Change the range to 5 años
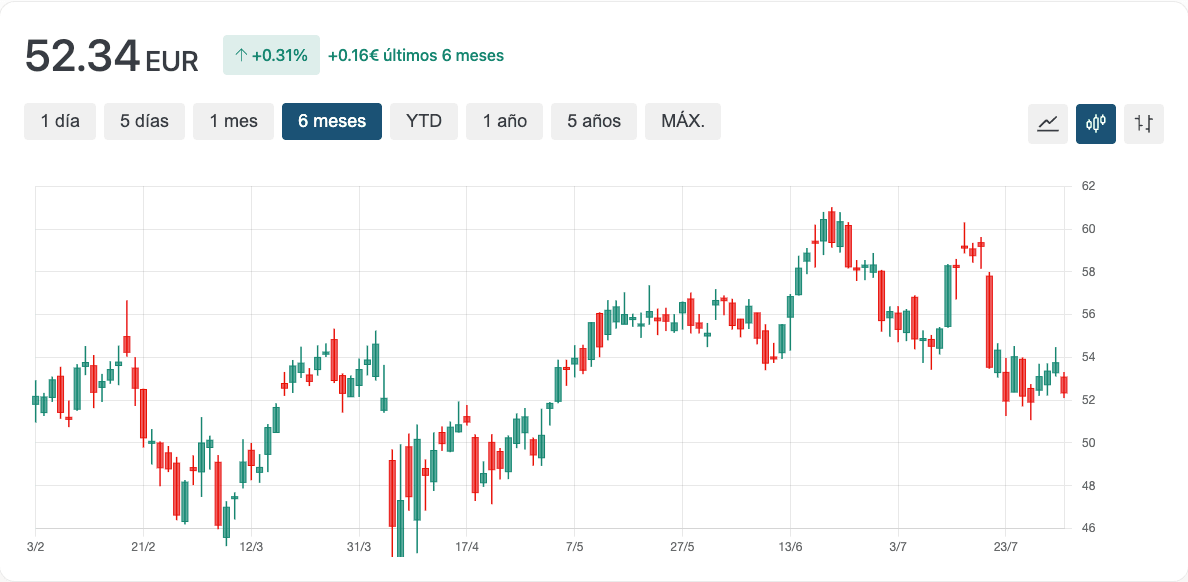Screen dimensions: 1188x582 [x=594, y=121]
